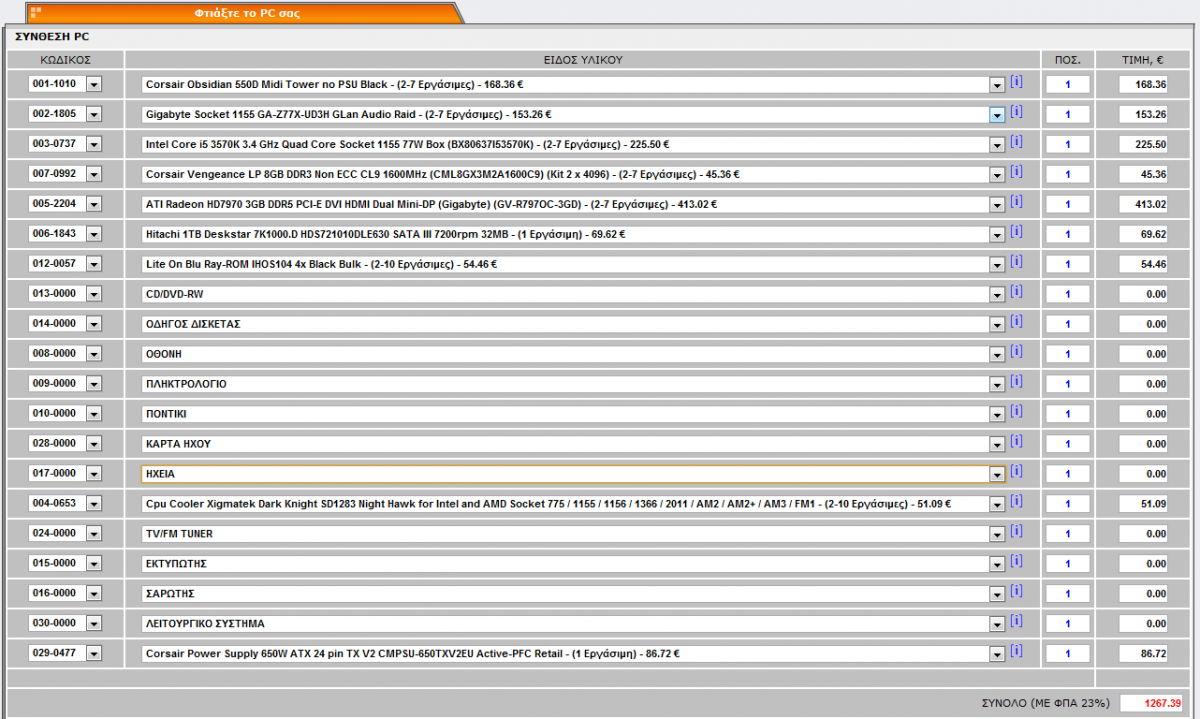
Task: Expand the TV/FM TUNER dropdown
Action: (x=997, y=534)
